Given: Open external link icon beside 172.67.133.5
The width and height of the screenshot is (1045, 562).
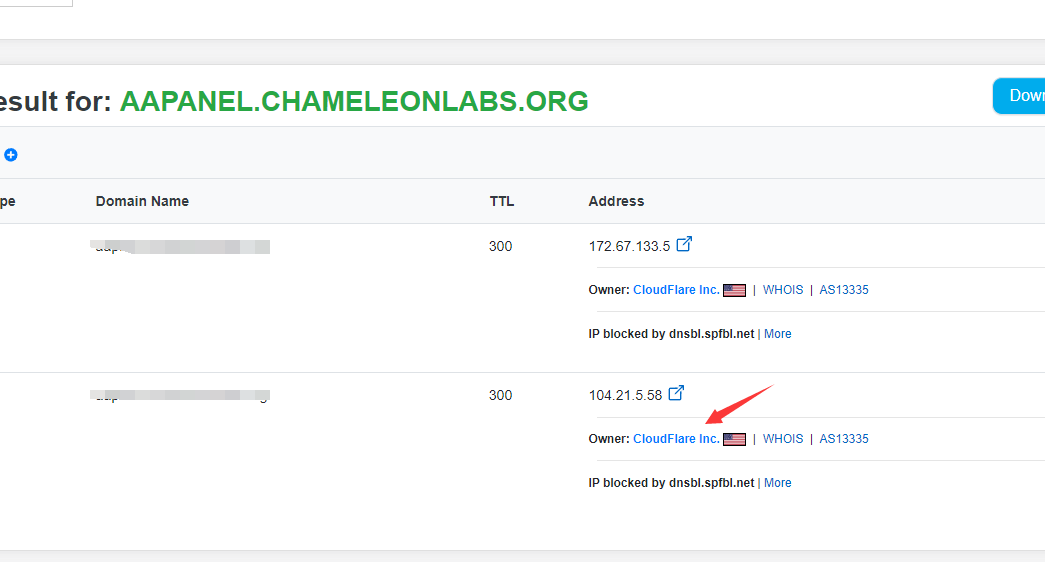Looking at the screenshot, I should click(x=685, y=244).
